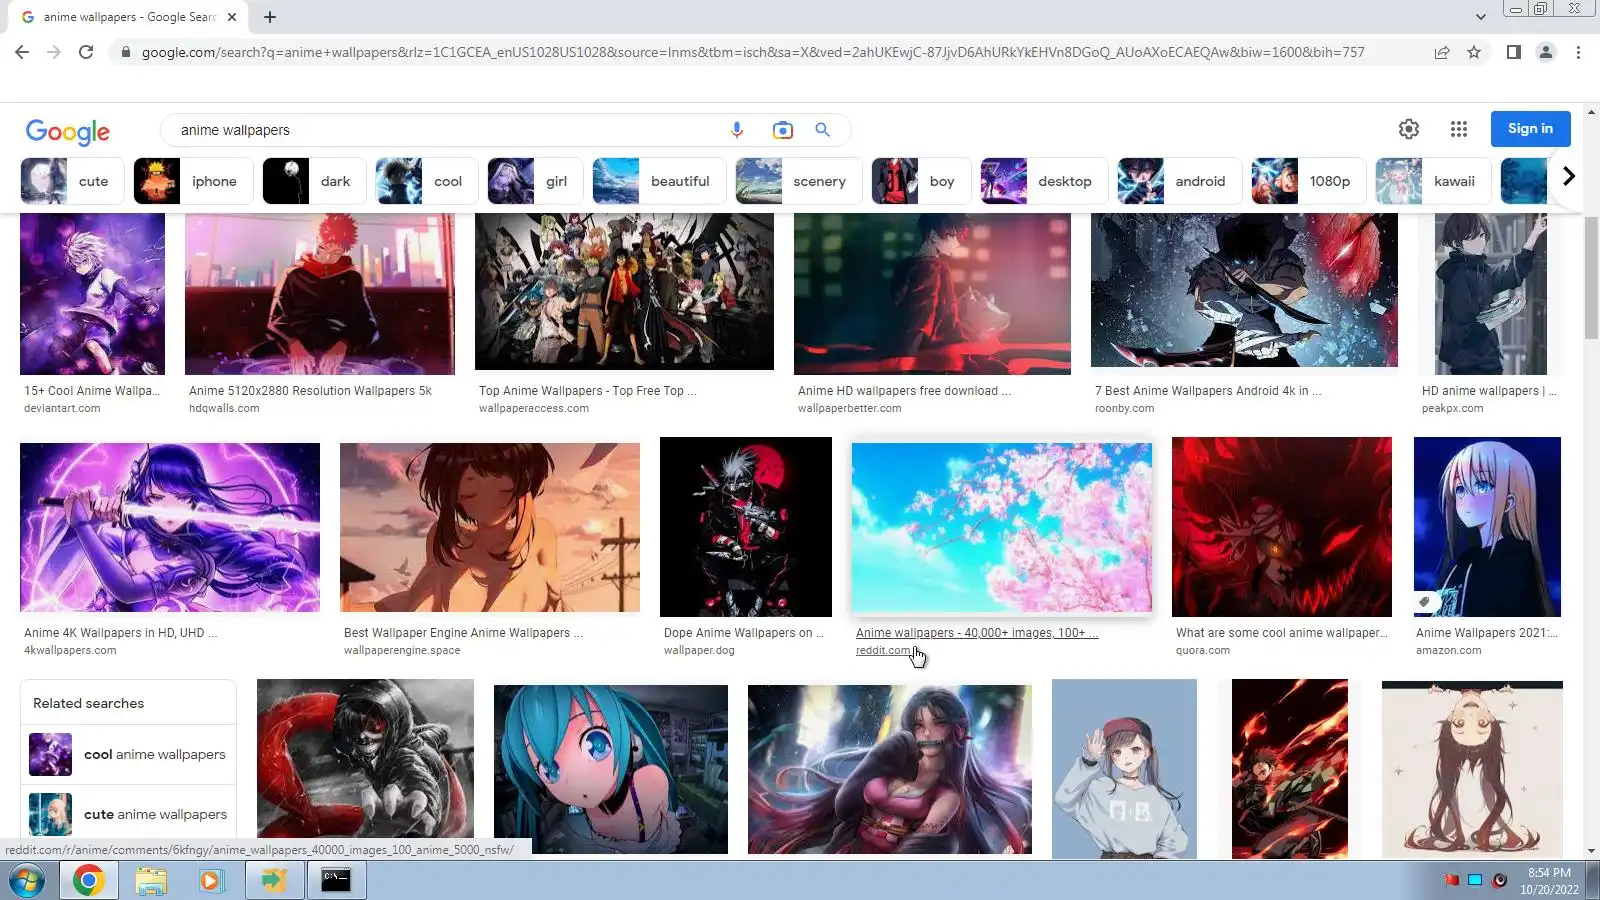Open the Anime 4K Wallpapers purple image
Image resolution: width=1600 pixels, height=900 pixels.
pyautogui.click(x=170, y=527)
